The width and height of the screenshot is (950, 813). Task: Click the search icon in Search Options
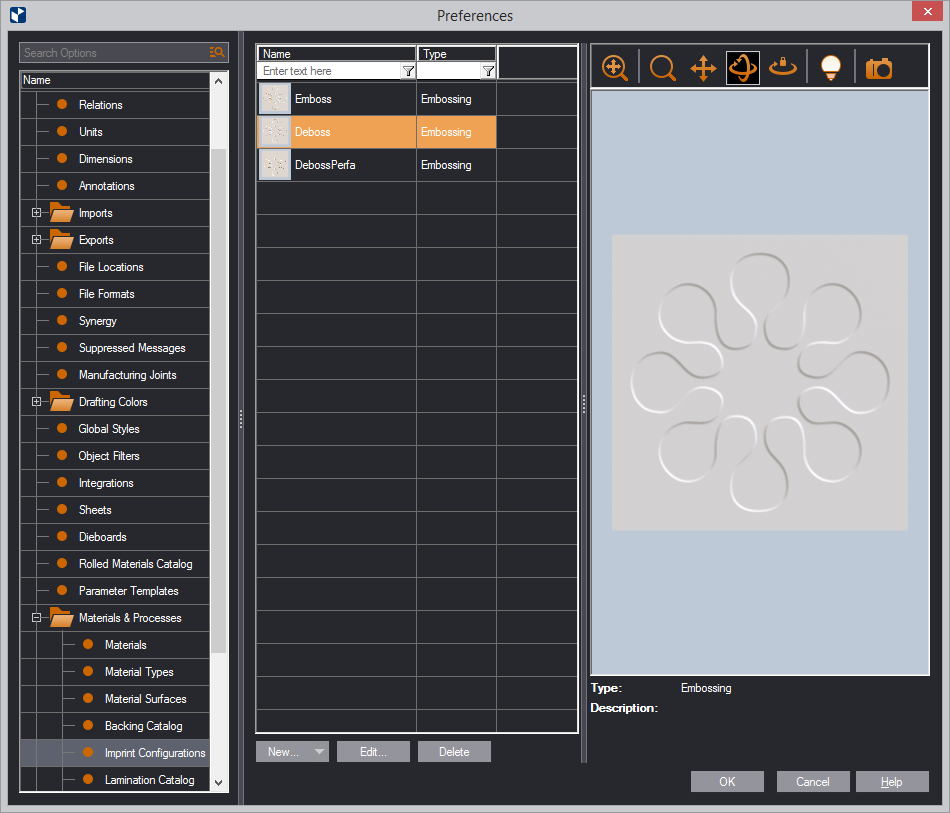[217, 53]
